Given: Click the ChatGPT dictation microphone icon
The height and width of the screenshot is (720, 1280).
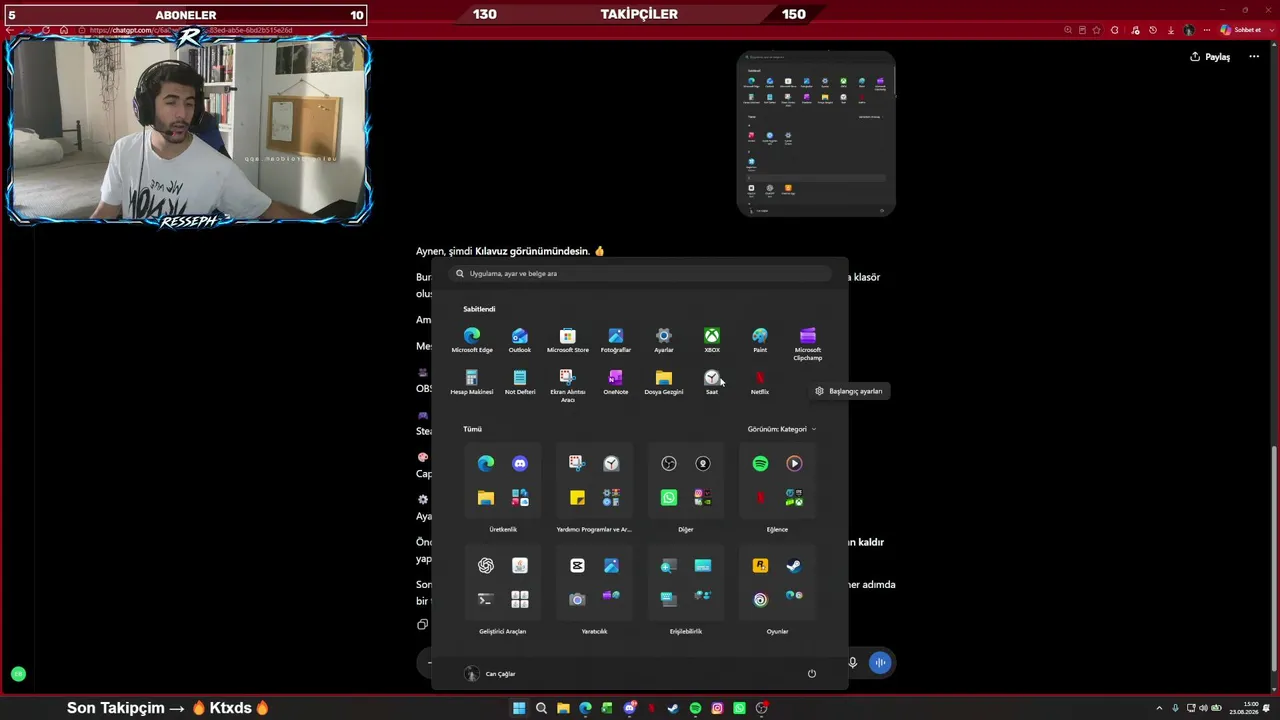Looking at the screenshot, I should pos(853,662).
